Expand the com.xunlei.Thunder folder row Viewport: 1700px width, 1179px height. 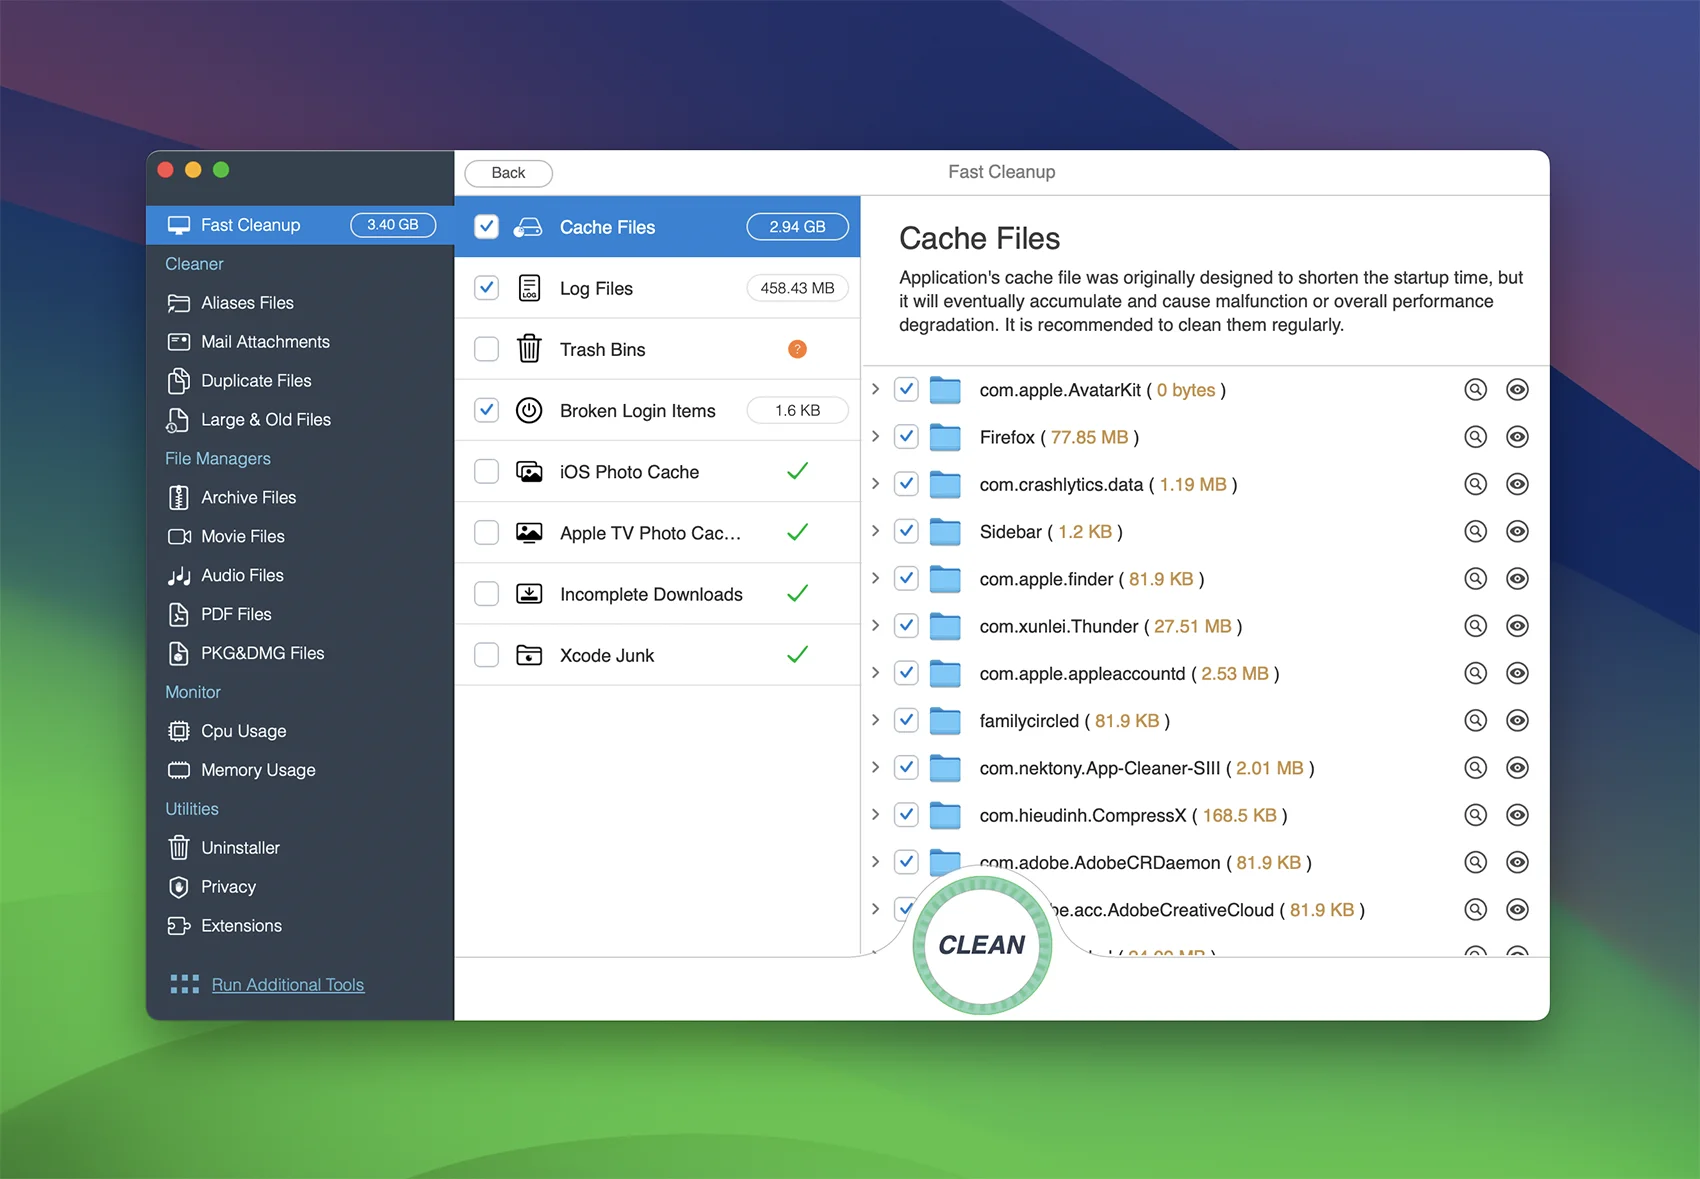(875, 625)
